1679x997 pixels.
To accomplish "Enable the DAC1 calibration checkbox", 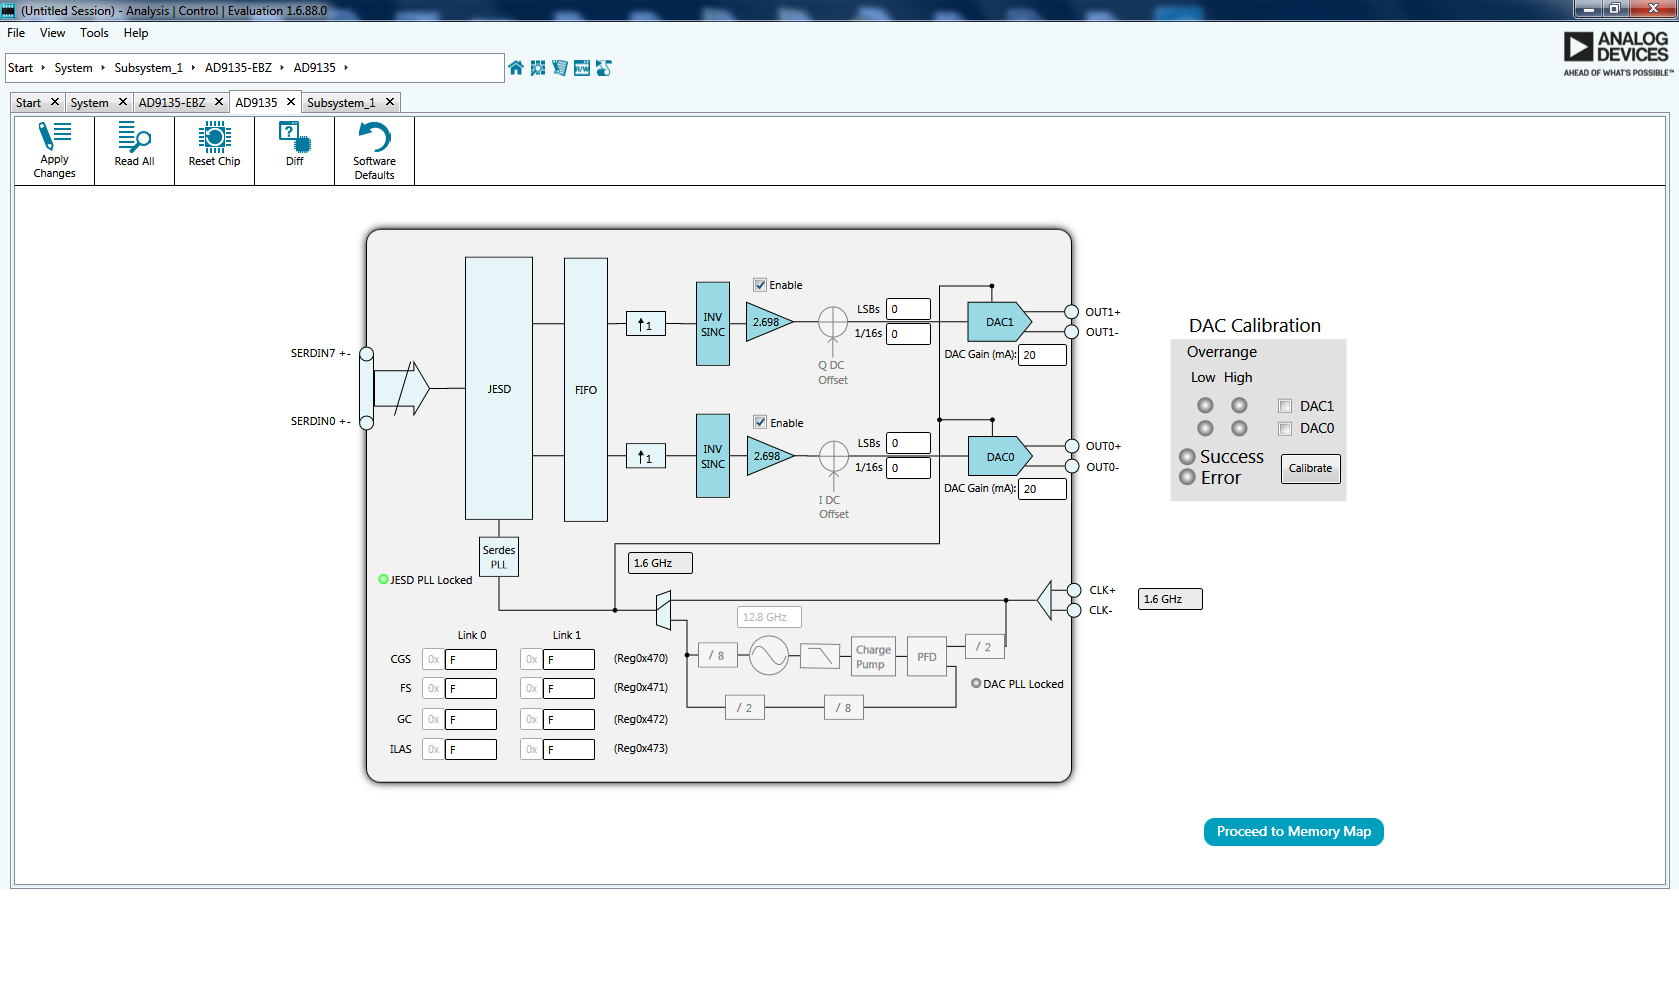I will click(1284, 405).
